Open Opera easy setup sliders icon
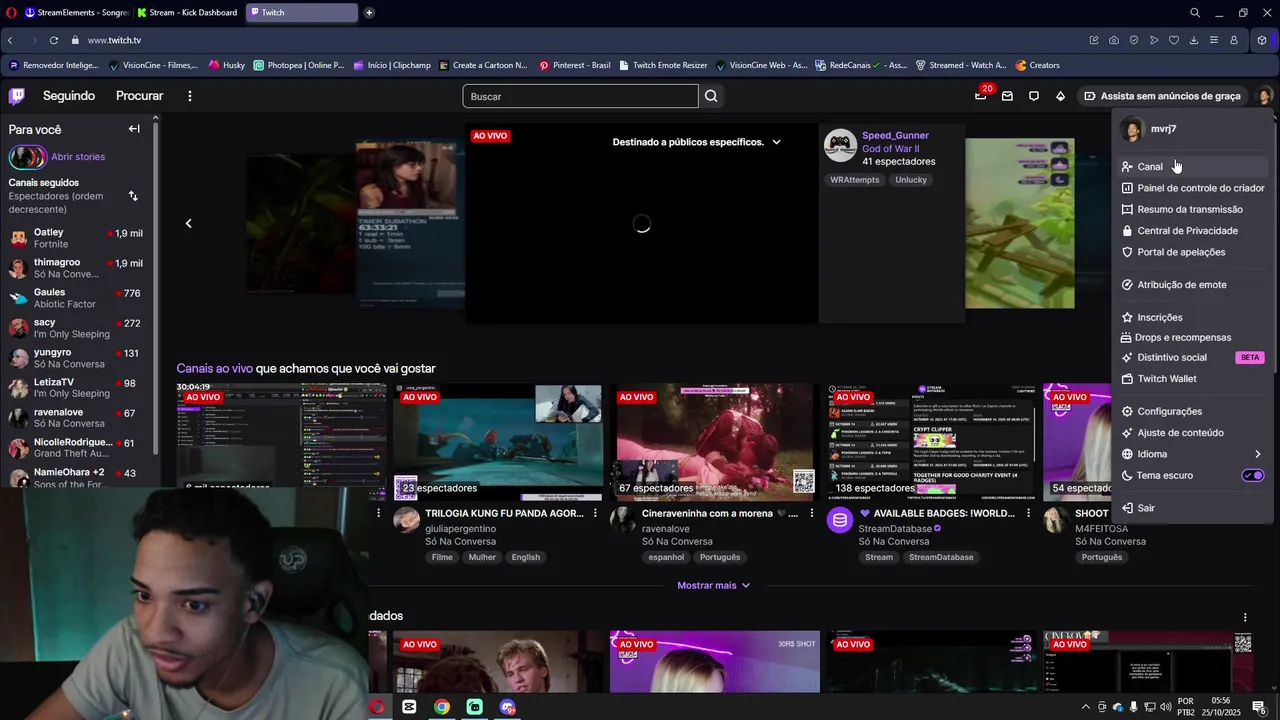This screenshot has height=720, width=1280. tap(1214, 40)
